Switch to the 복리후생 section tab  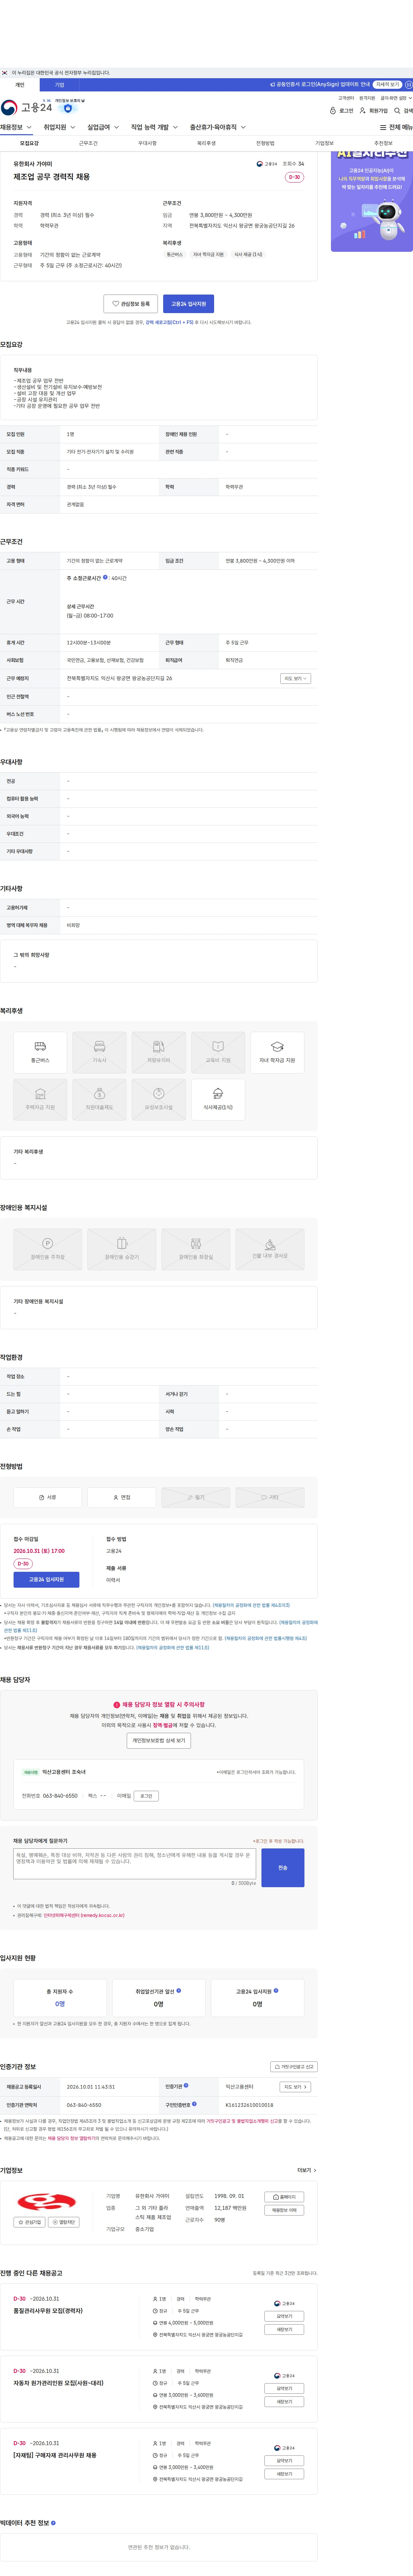tap(206, 143)
